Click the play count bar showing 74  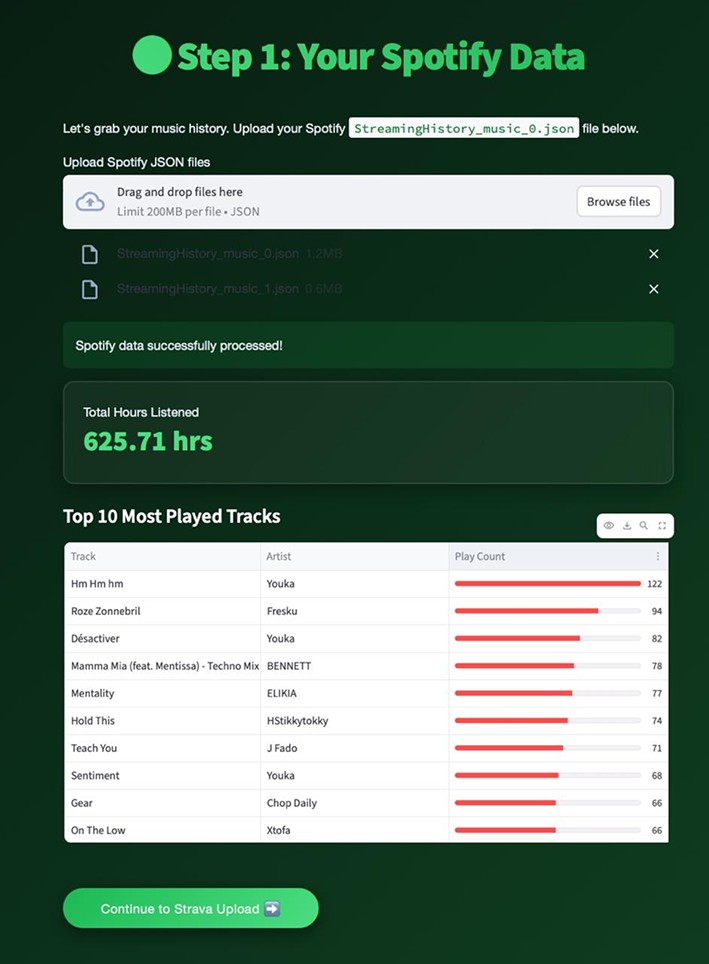[547, 721]
